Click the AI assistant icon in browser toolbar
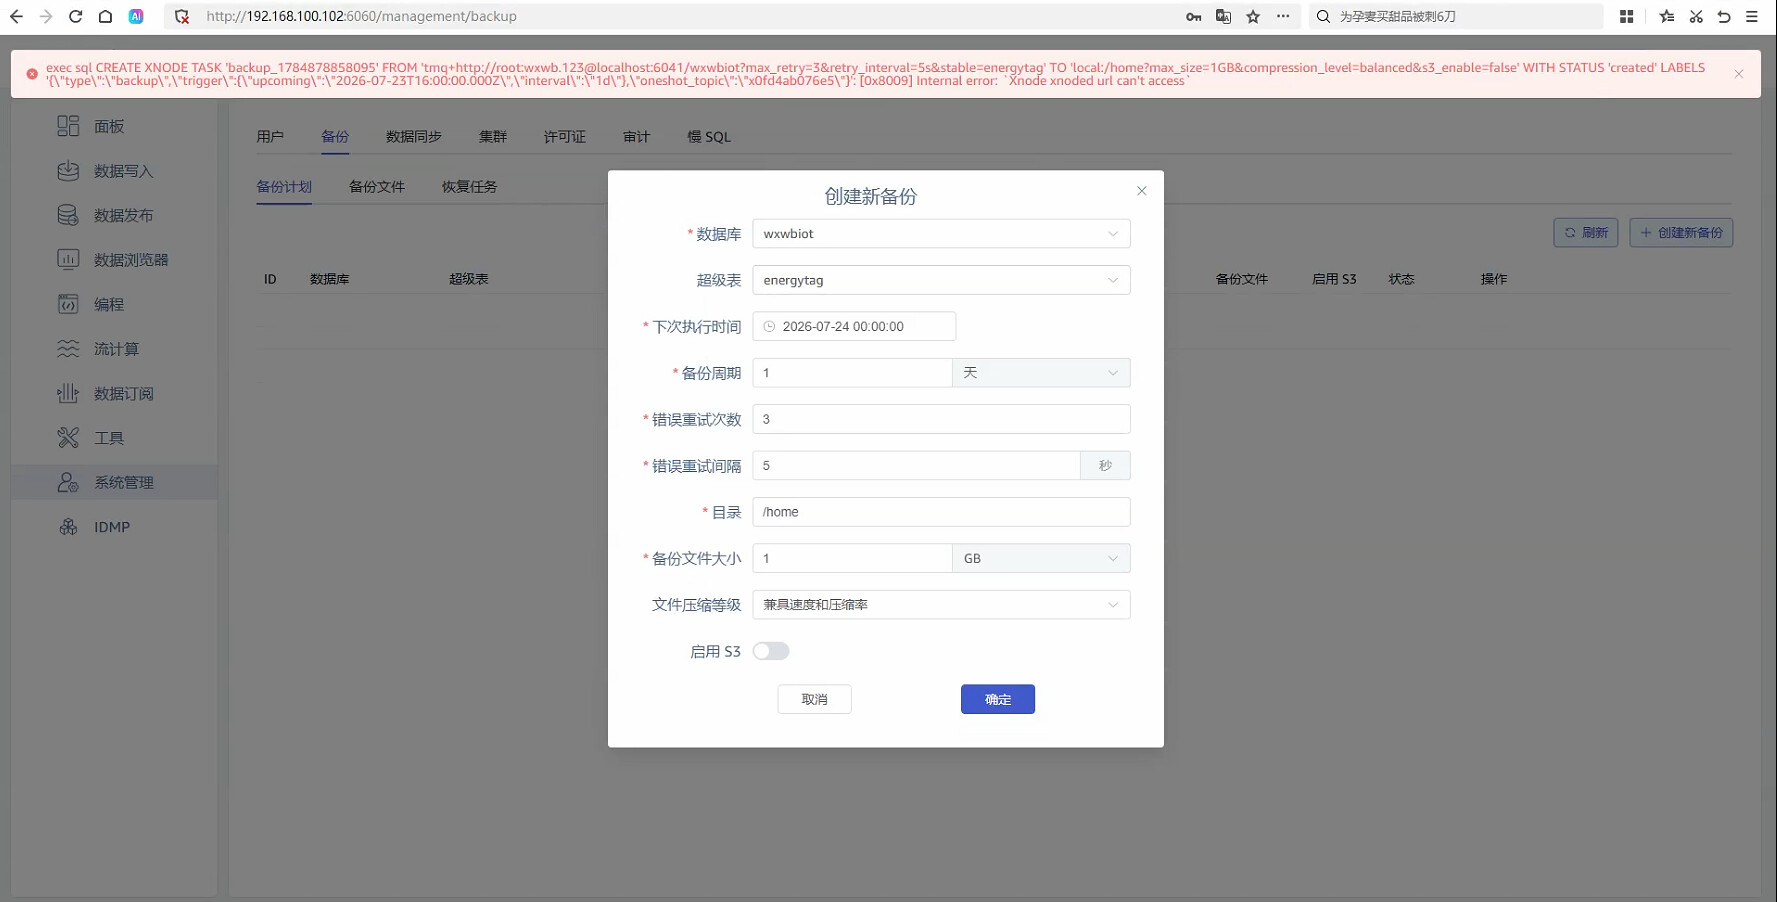This screenshot has height=902, width=1777. (x=136, y=16)
